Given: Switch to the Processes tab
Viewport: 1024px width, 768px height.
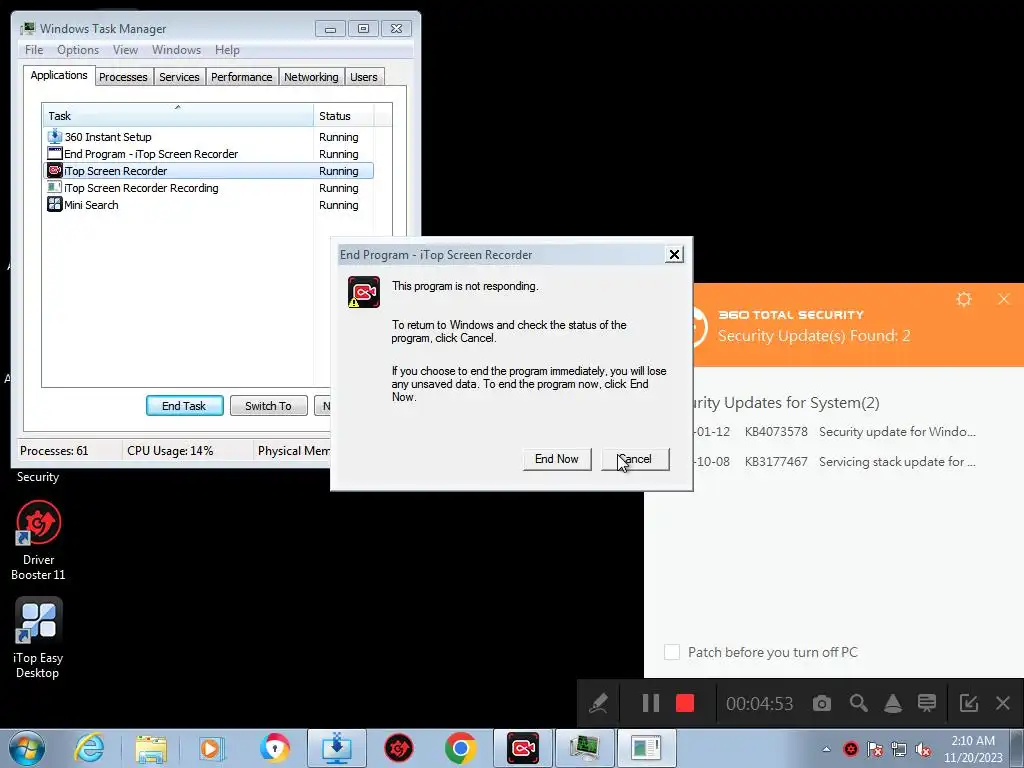Looking at the screenshot, I should point(123,77).
